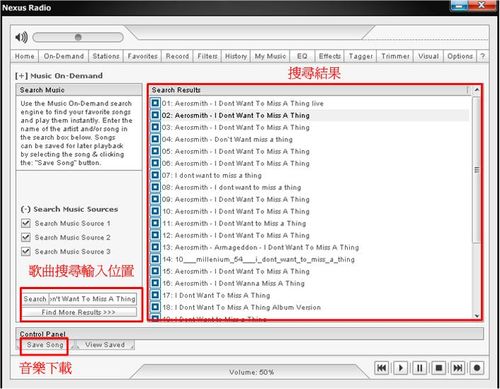Skip to next track button
500x389 pixels.
[458, 368]
